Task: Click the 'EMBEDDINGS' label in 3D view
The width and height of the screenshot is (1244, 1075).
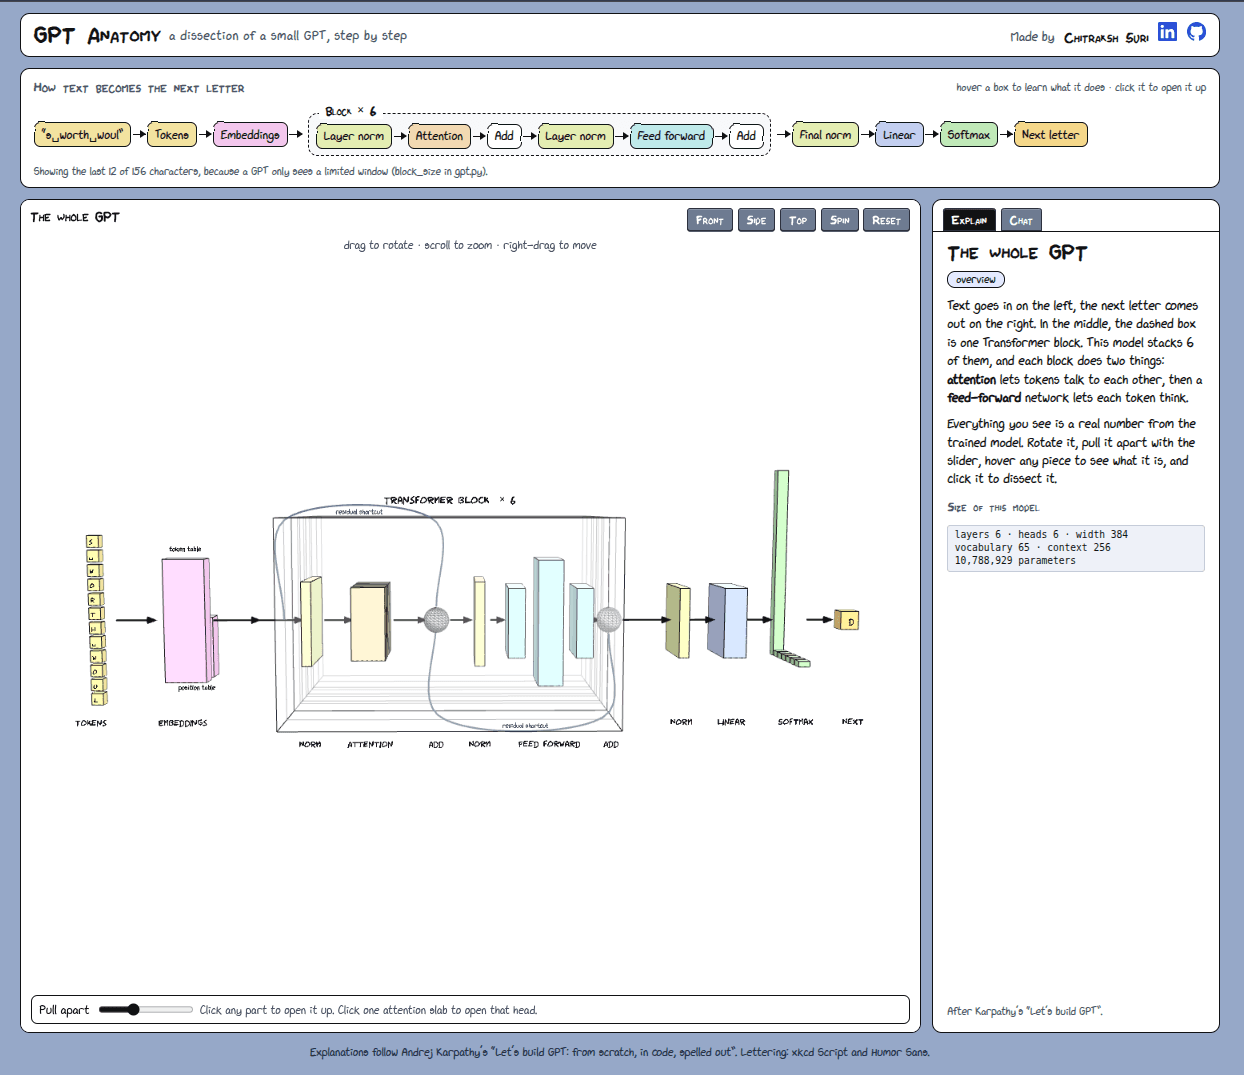Action: coord(183,723)
